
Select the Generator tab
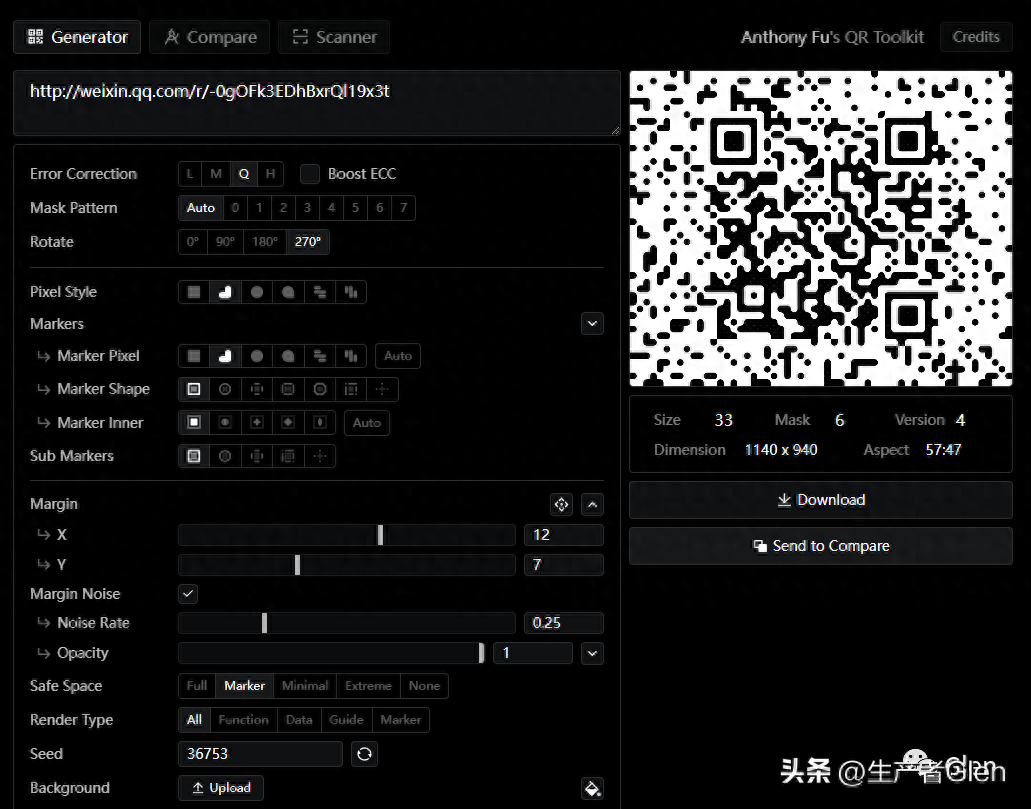[x=77, y=37]
